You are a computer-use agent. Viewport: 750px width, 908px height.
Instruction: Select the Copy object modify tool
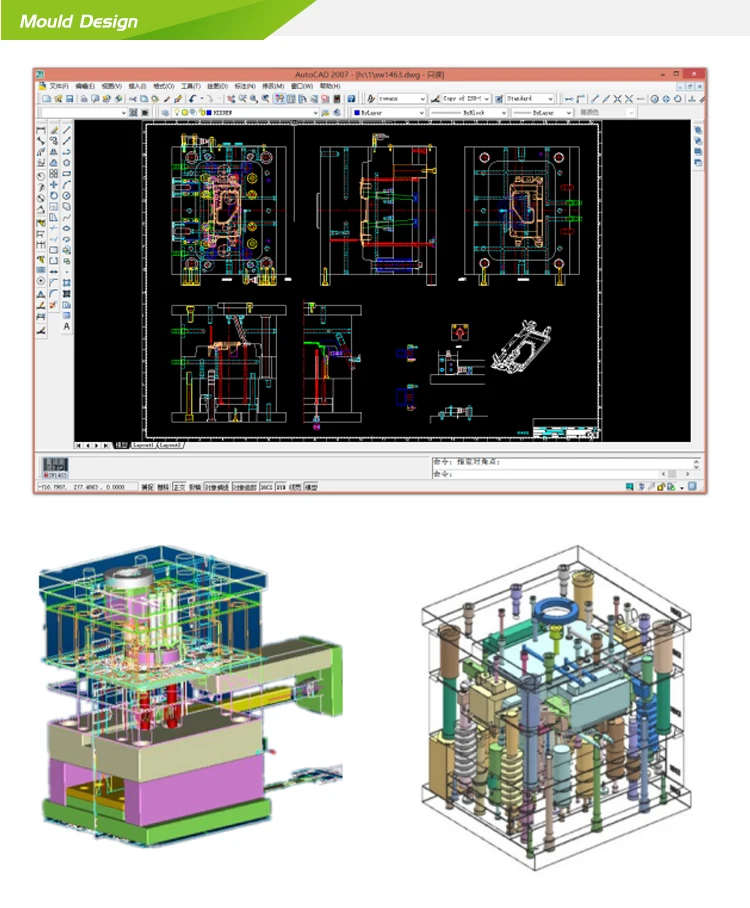click(54, 141)
